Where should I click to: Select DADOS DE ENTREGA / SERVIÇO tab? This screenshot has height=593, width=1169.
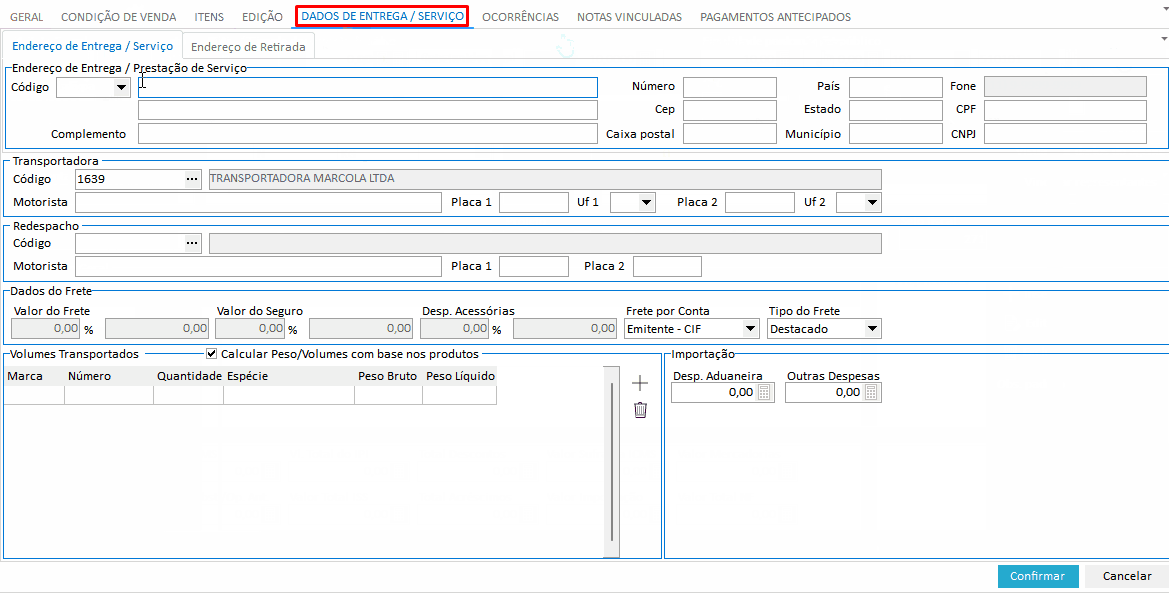[382, 16]
